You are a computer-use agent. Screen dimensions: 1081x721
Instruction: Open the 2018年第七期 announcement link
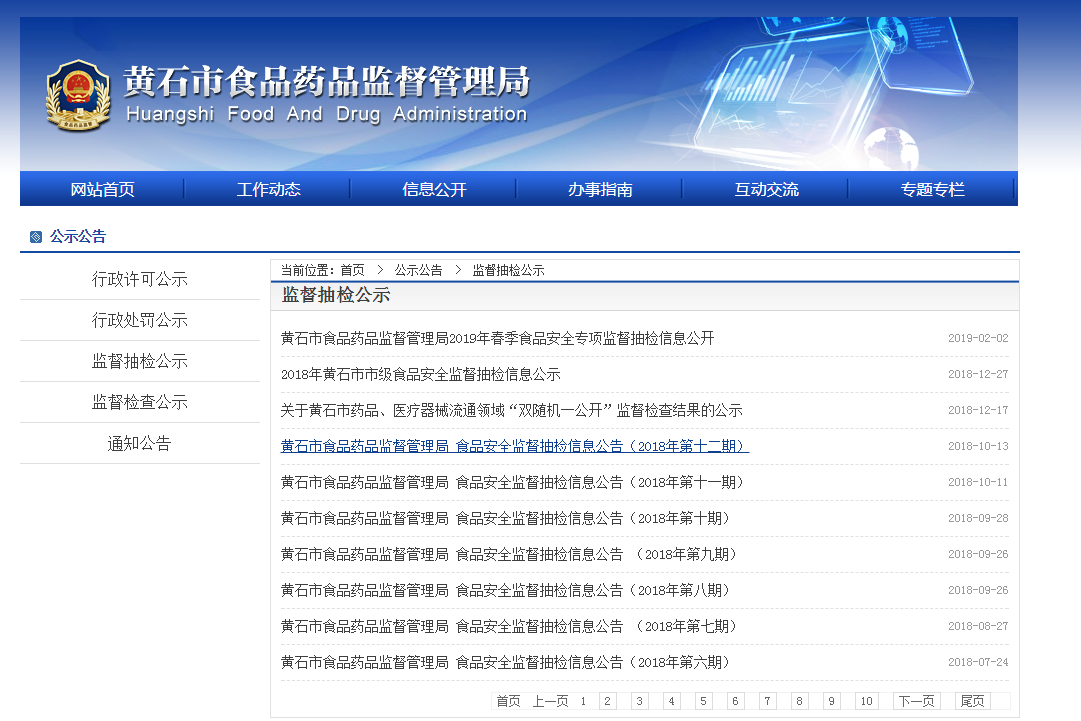(511, 626)
